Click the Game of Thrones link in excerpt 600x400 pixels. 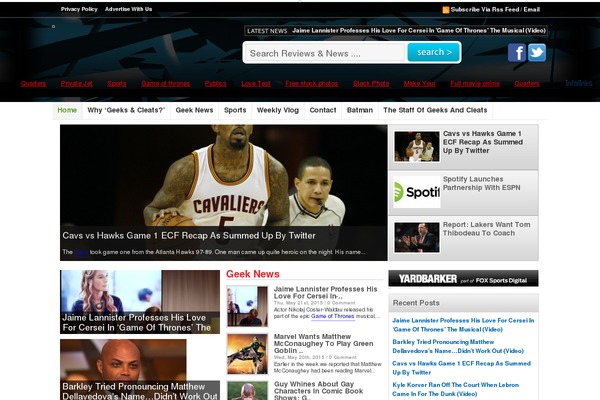pyautogui.click(x=333, y=316)
